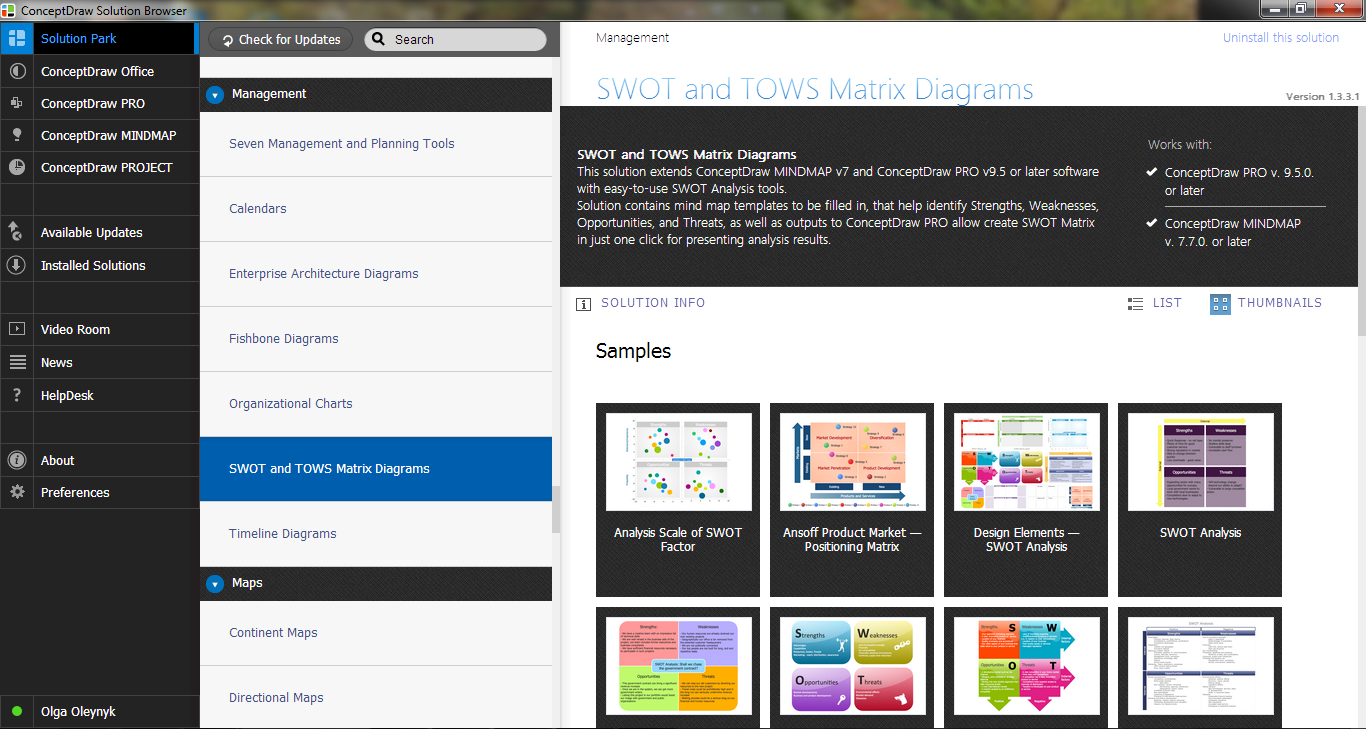Click the ConceptDraw Office icon

point(16,72)
